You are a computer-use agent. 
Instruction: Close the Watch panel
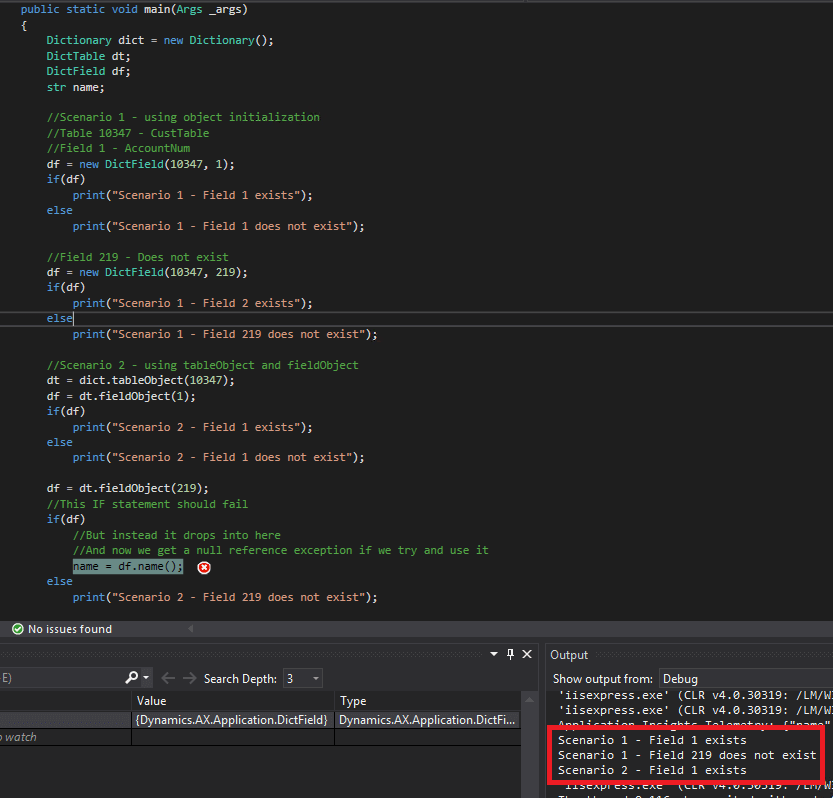pyautogui.click(x=527, y=654)
